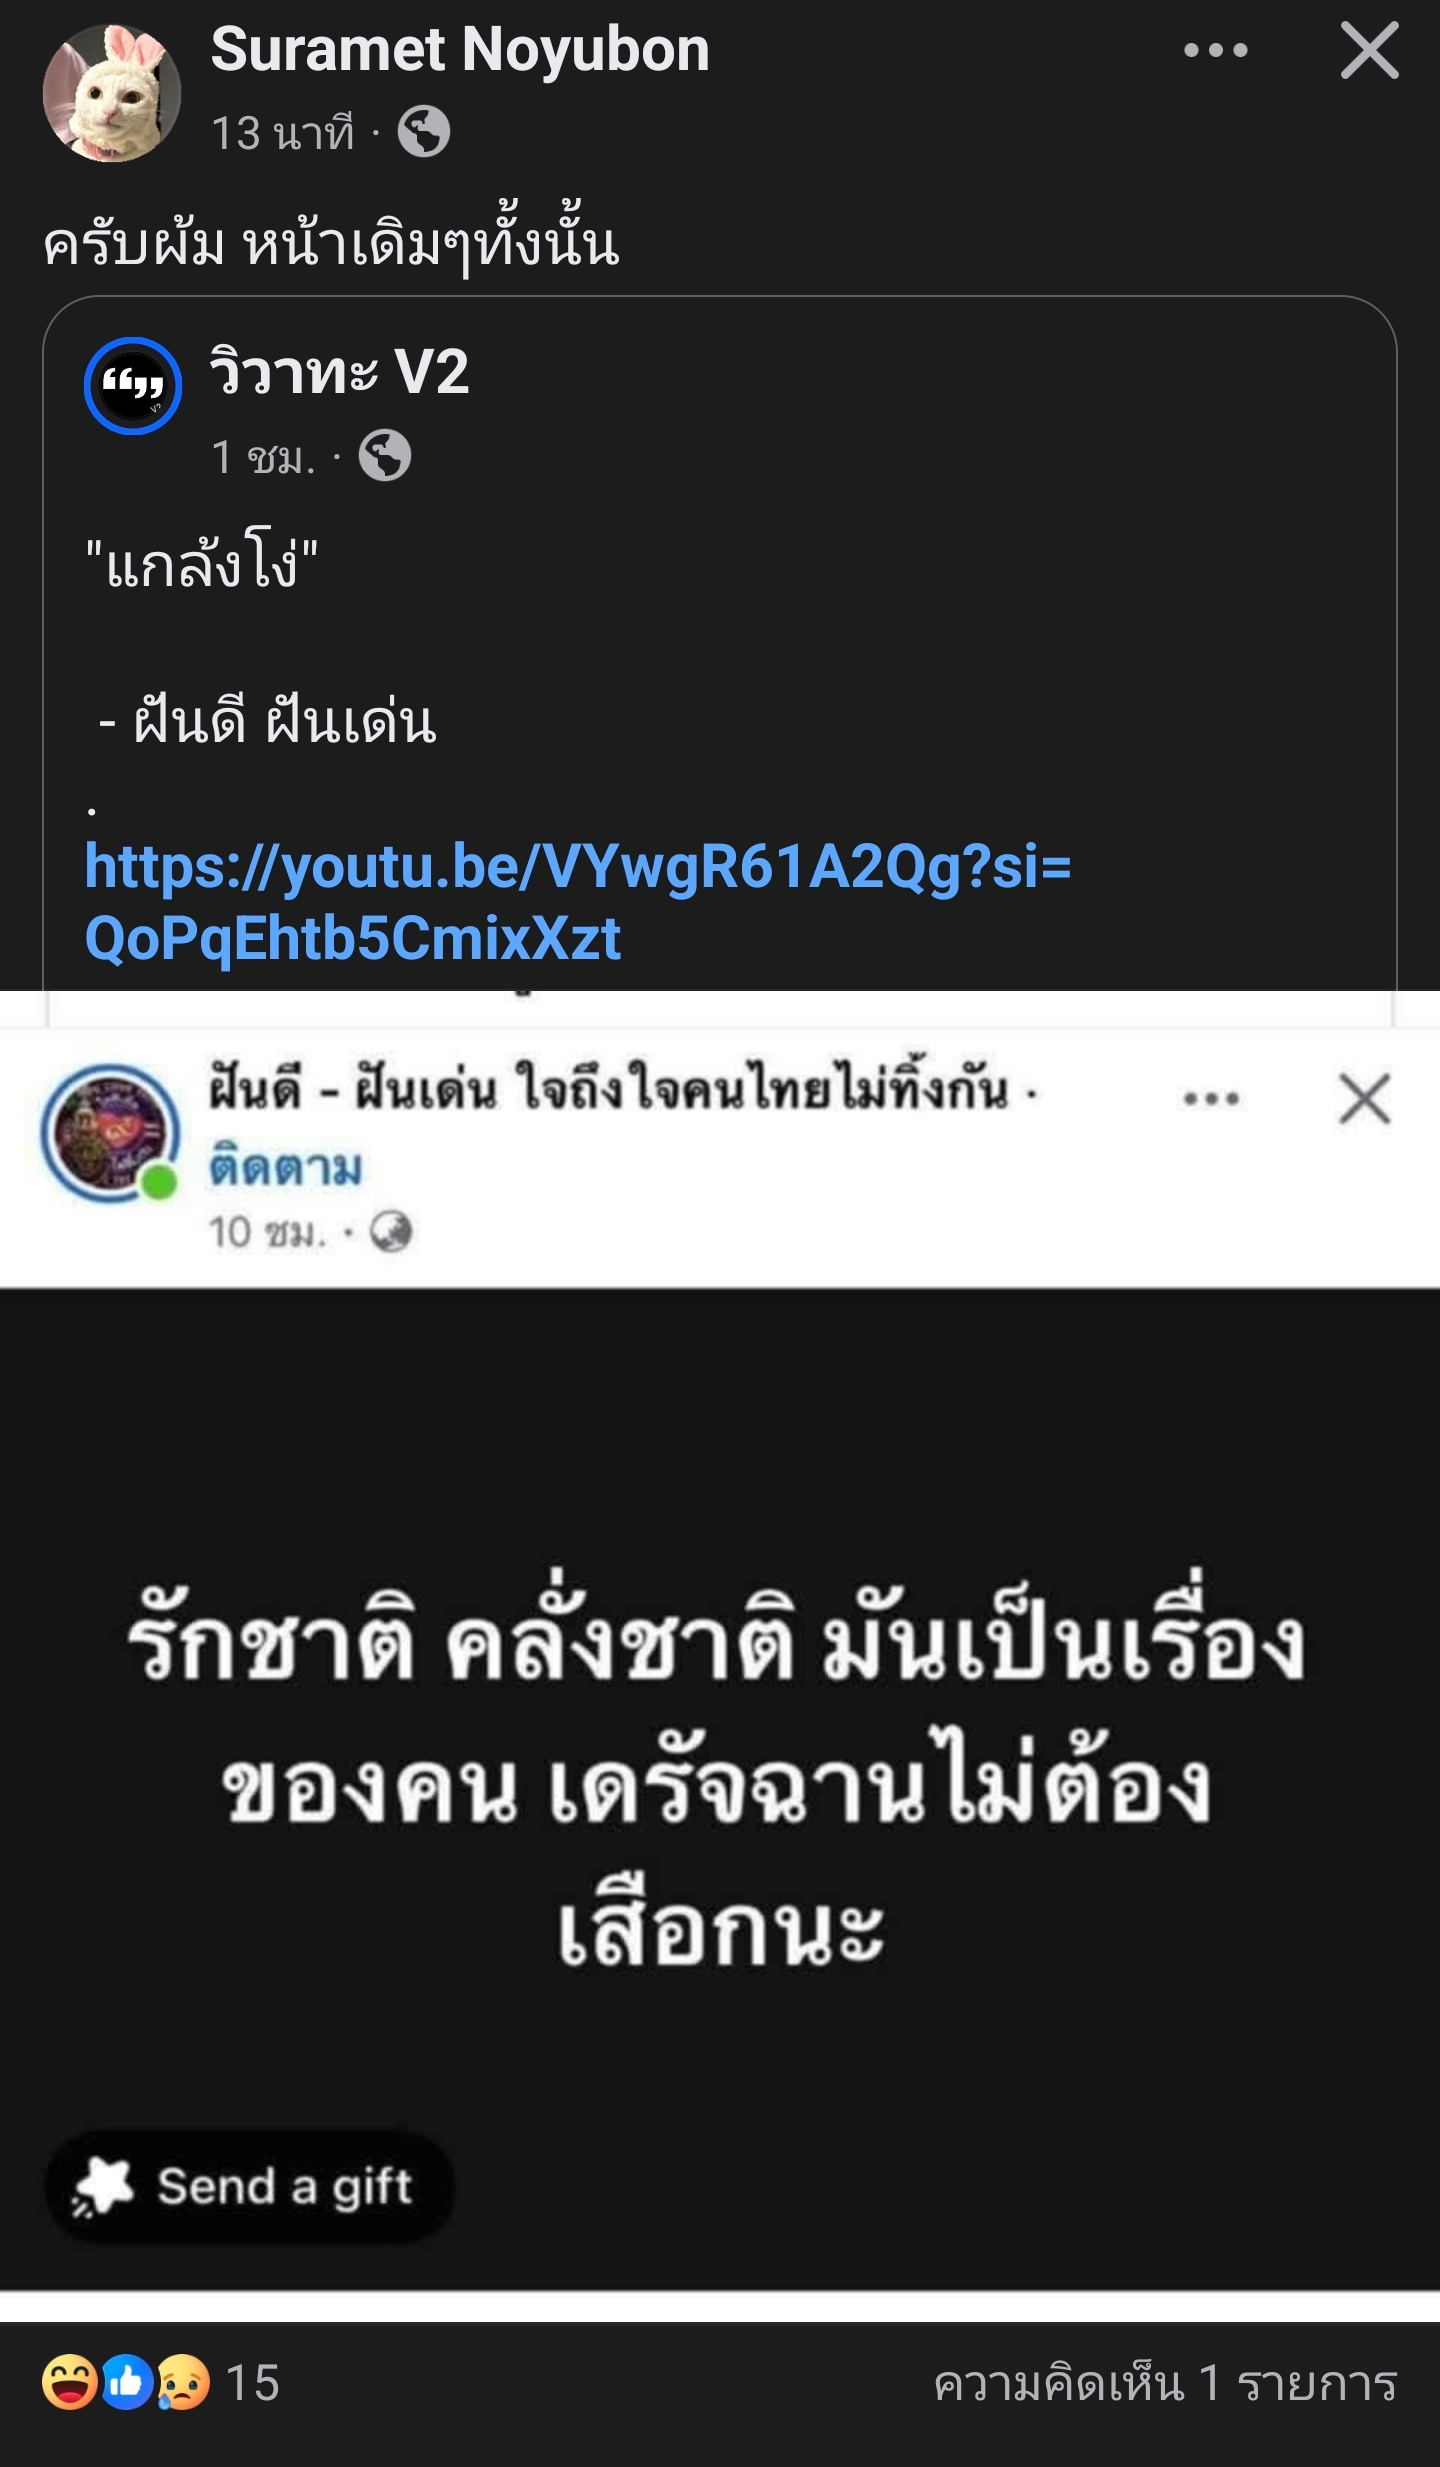
Task: Tap the Send a gift button
Action: click(x=249, y=2186)
